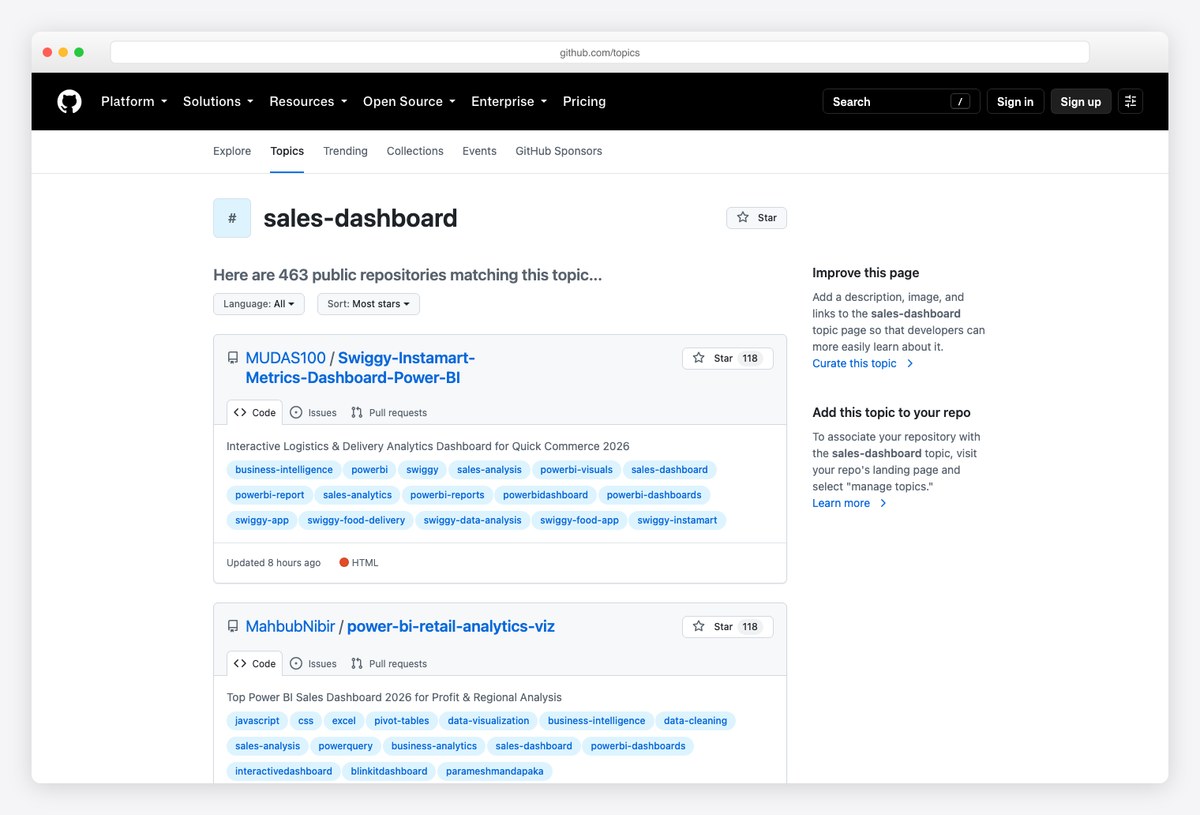Open the data-visualization topic tag
This screenshot has height=815, width=1200.
[x=488, y=721]
